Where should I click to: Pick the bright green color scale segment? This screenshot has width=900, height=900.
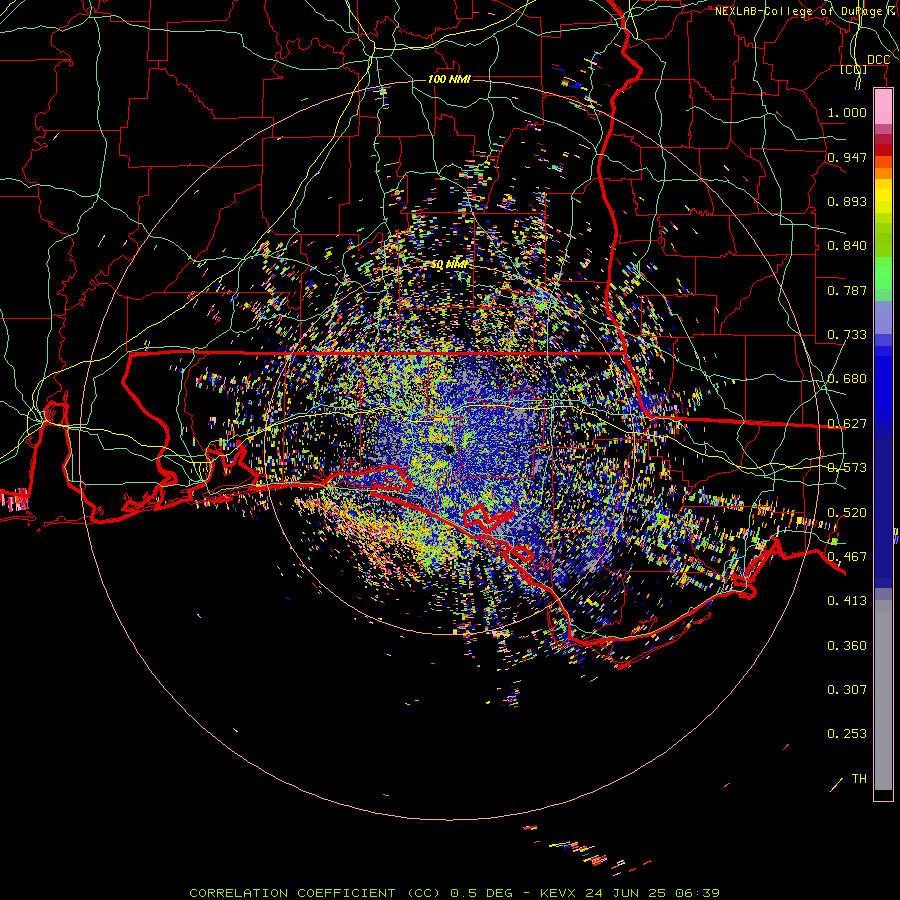[883, 273]
